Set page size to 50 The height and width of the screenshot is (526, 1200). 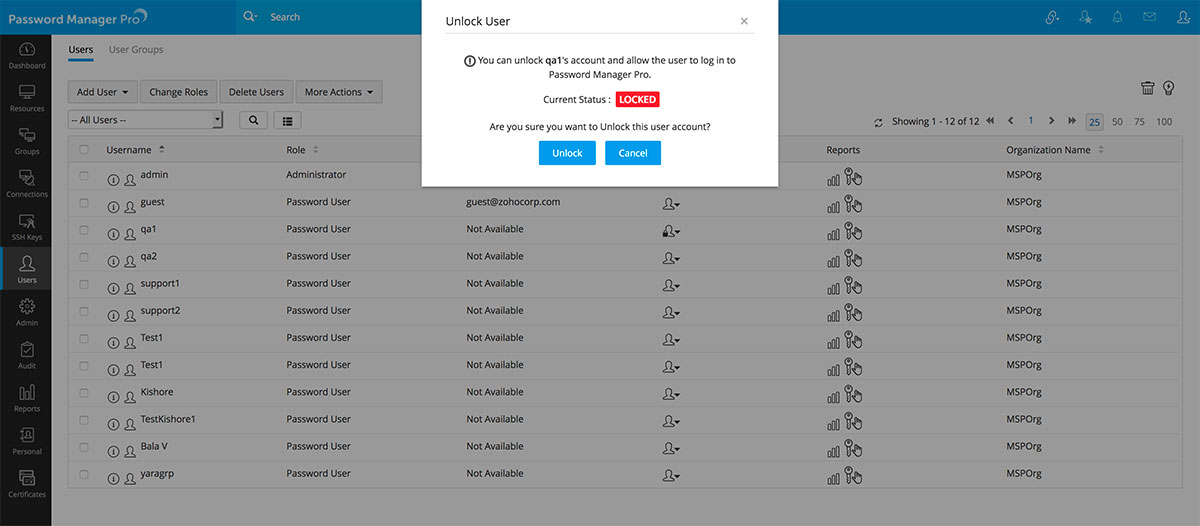(x=1117, y=122)
